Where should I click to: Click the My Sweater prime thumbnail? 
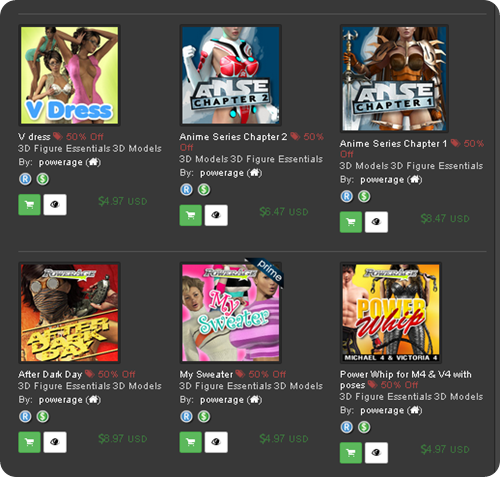(231, 313)
